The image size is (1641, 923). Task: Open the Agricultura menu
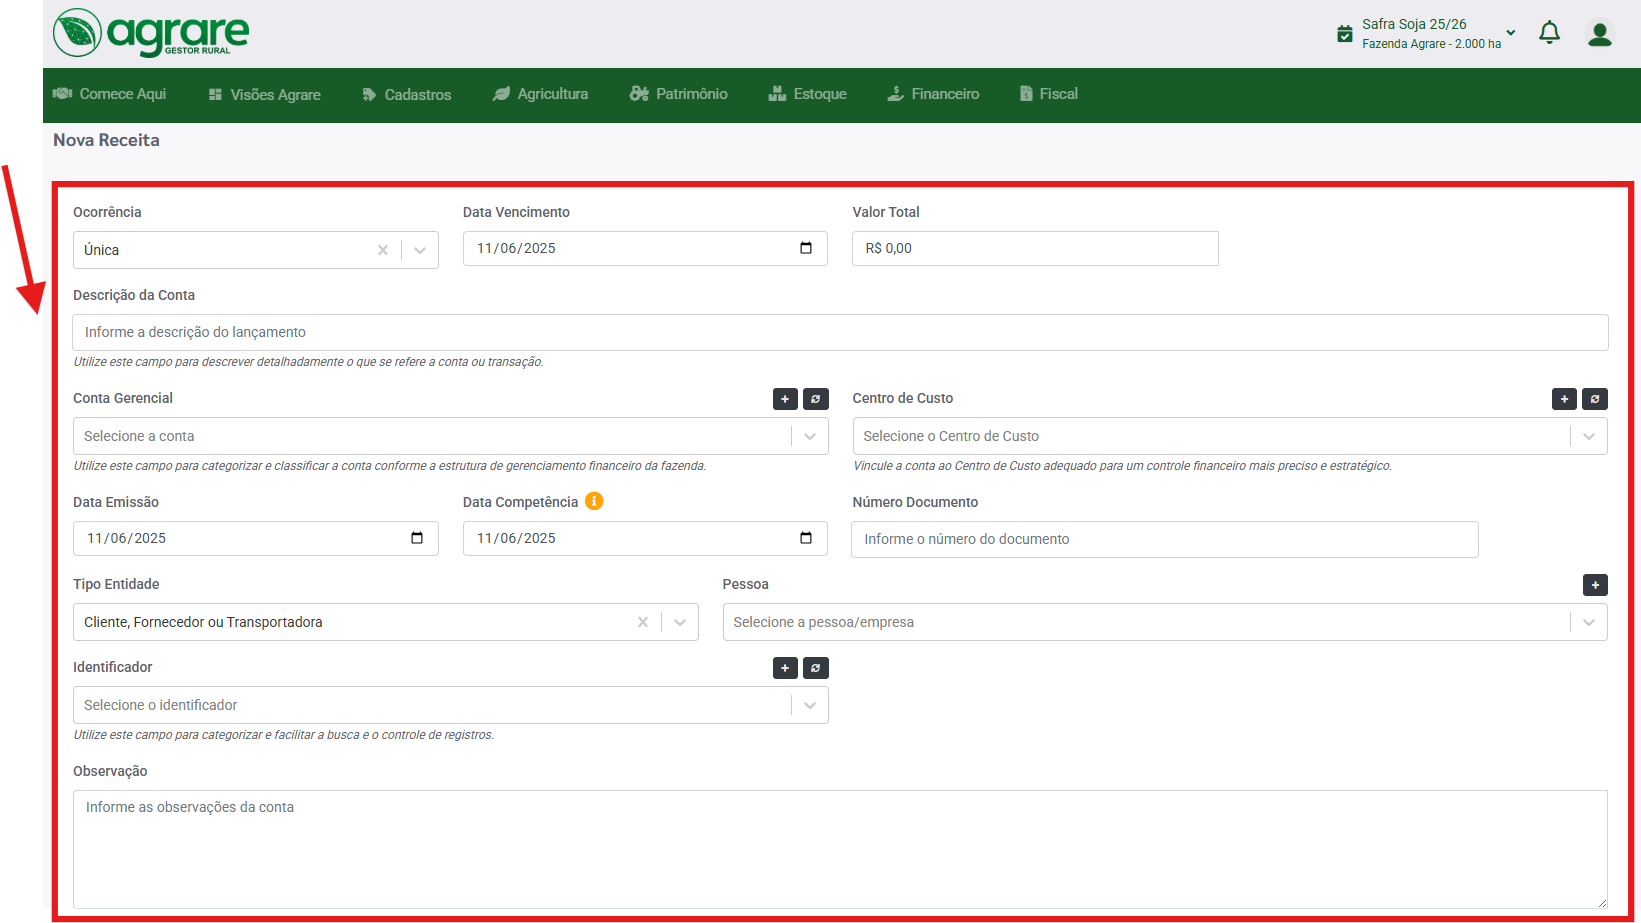point(540,94)
